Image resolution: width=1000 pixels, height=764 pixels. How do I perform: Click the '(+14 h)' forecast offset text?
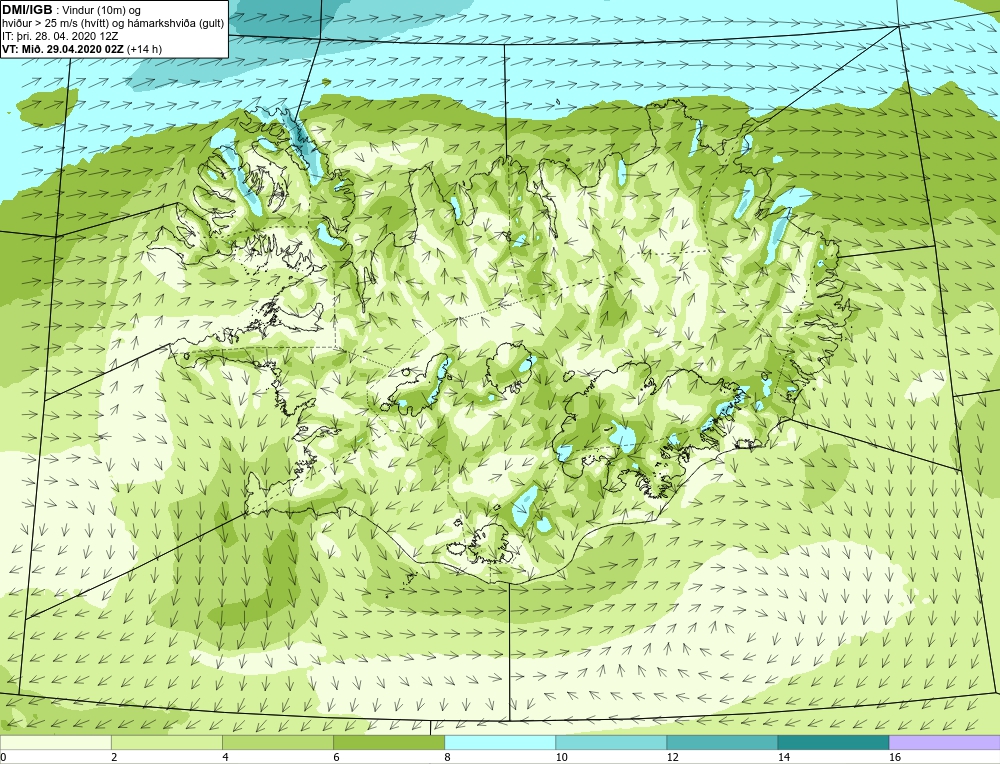click(x=145, y=49)
